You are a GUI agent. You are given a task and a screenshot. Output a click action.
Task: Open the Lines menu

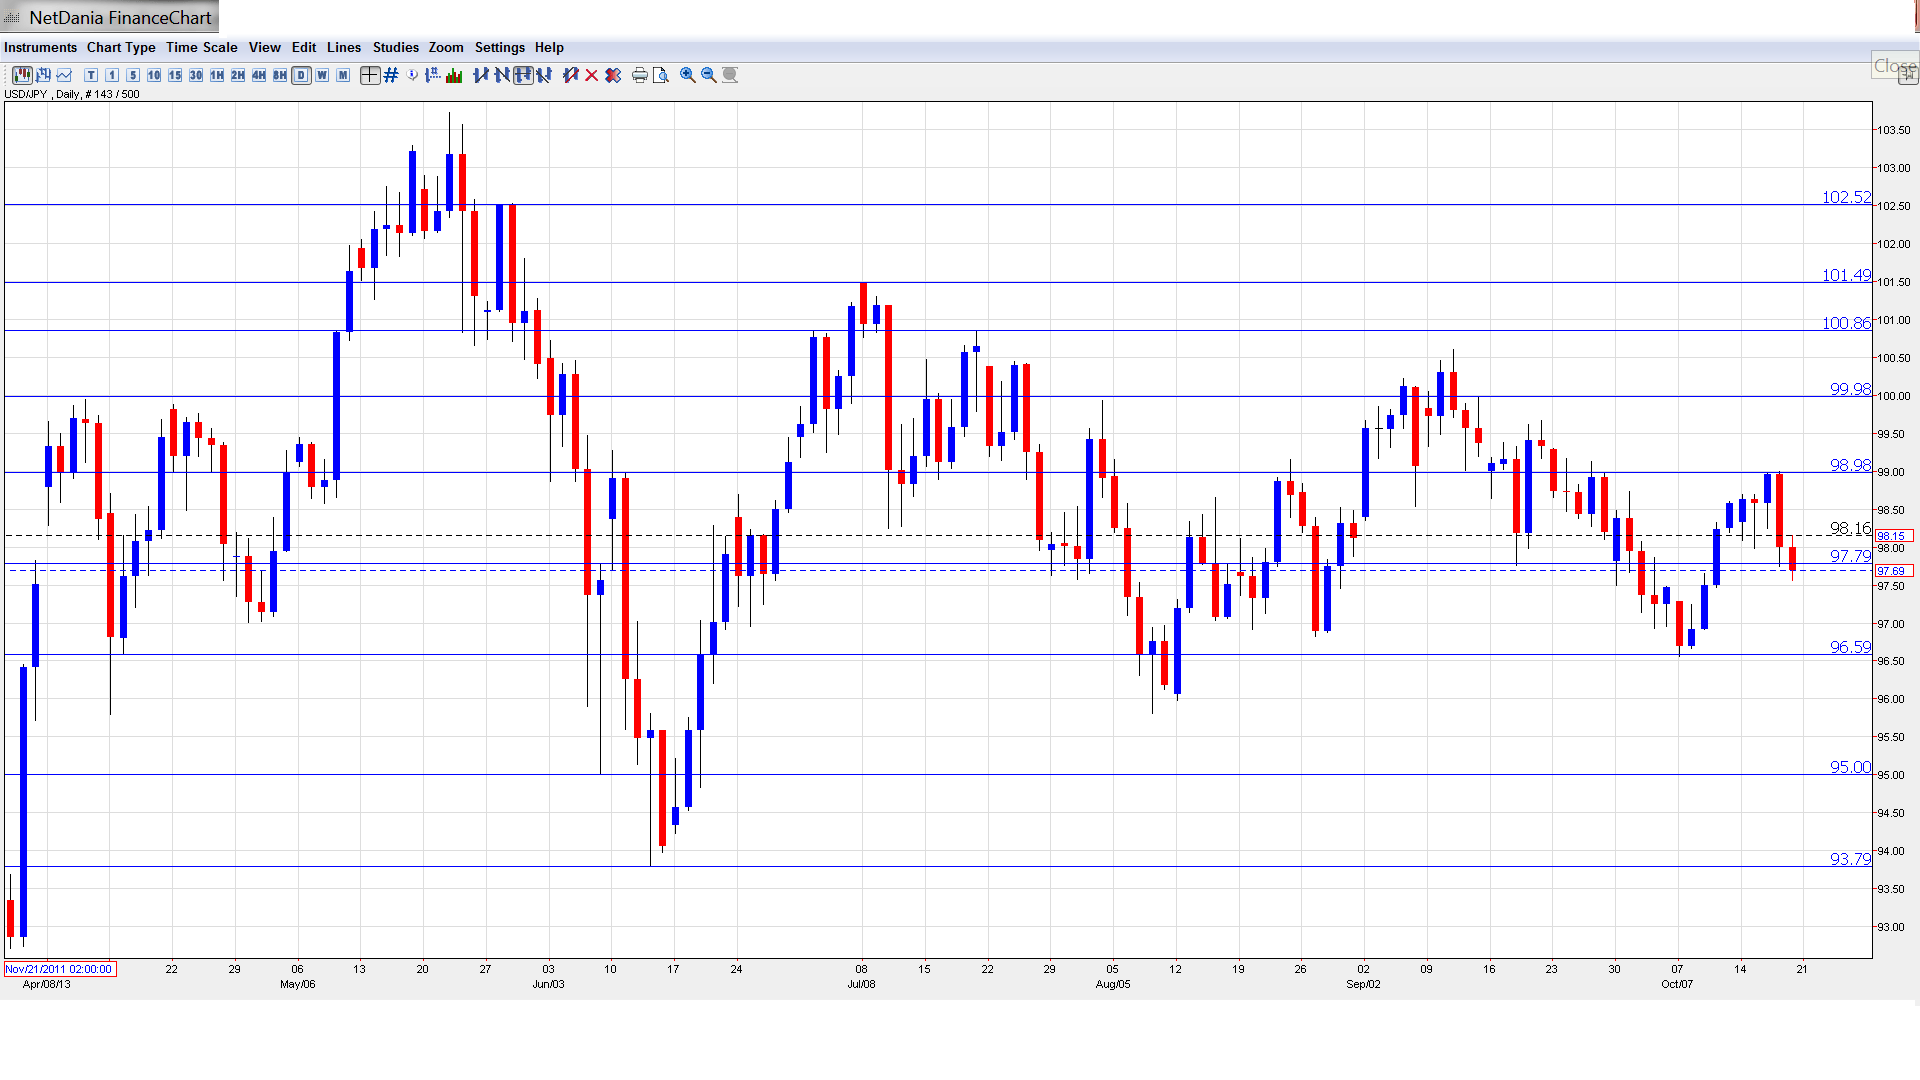(344, 47)
